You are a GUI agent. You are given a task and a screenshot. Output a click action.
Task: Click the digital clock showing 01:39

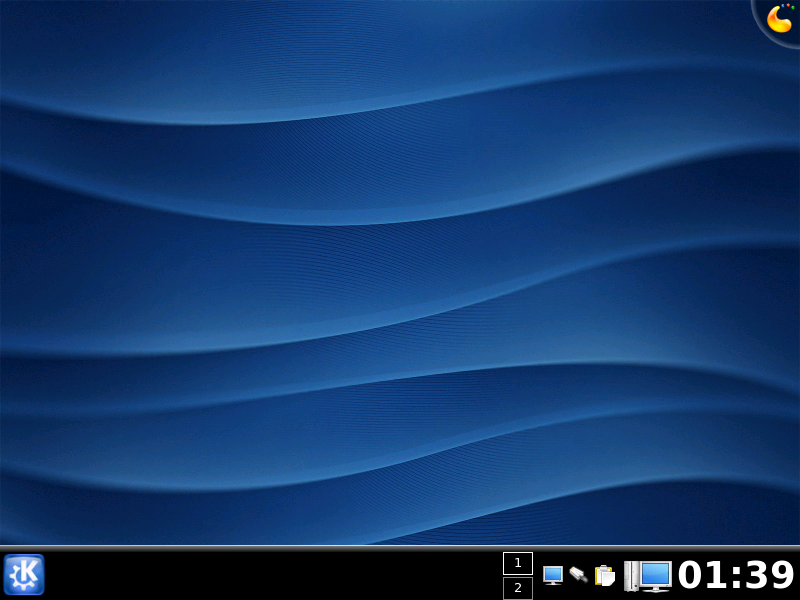736,575
